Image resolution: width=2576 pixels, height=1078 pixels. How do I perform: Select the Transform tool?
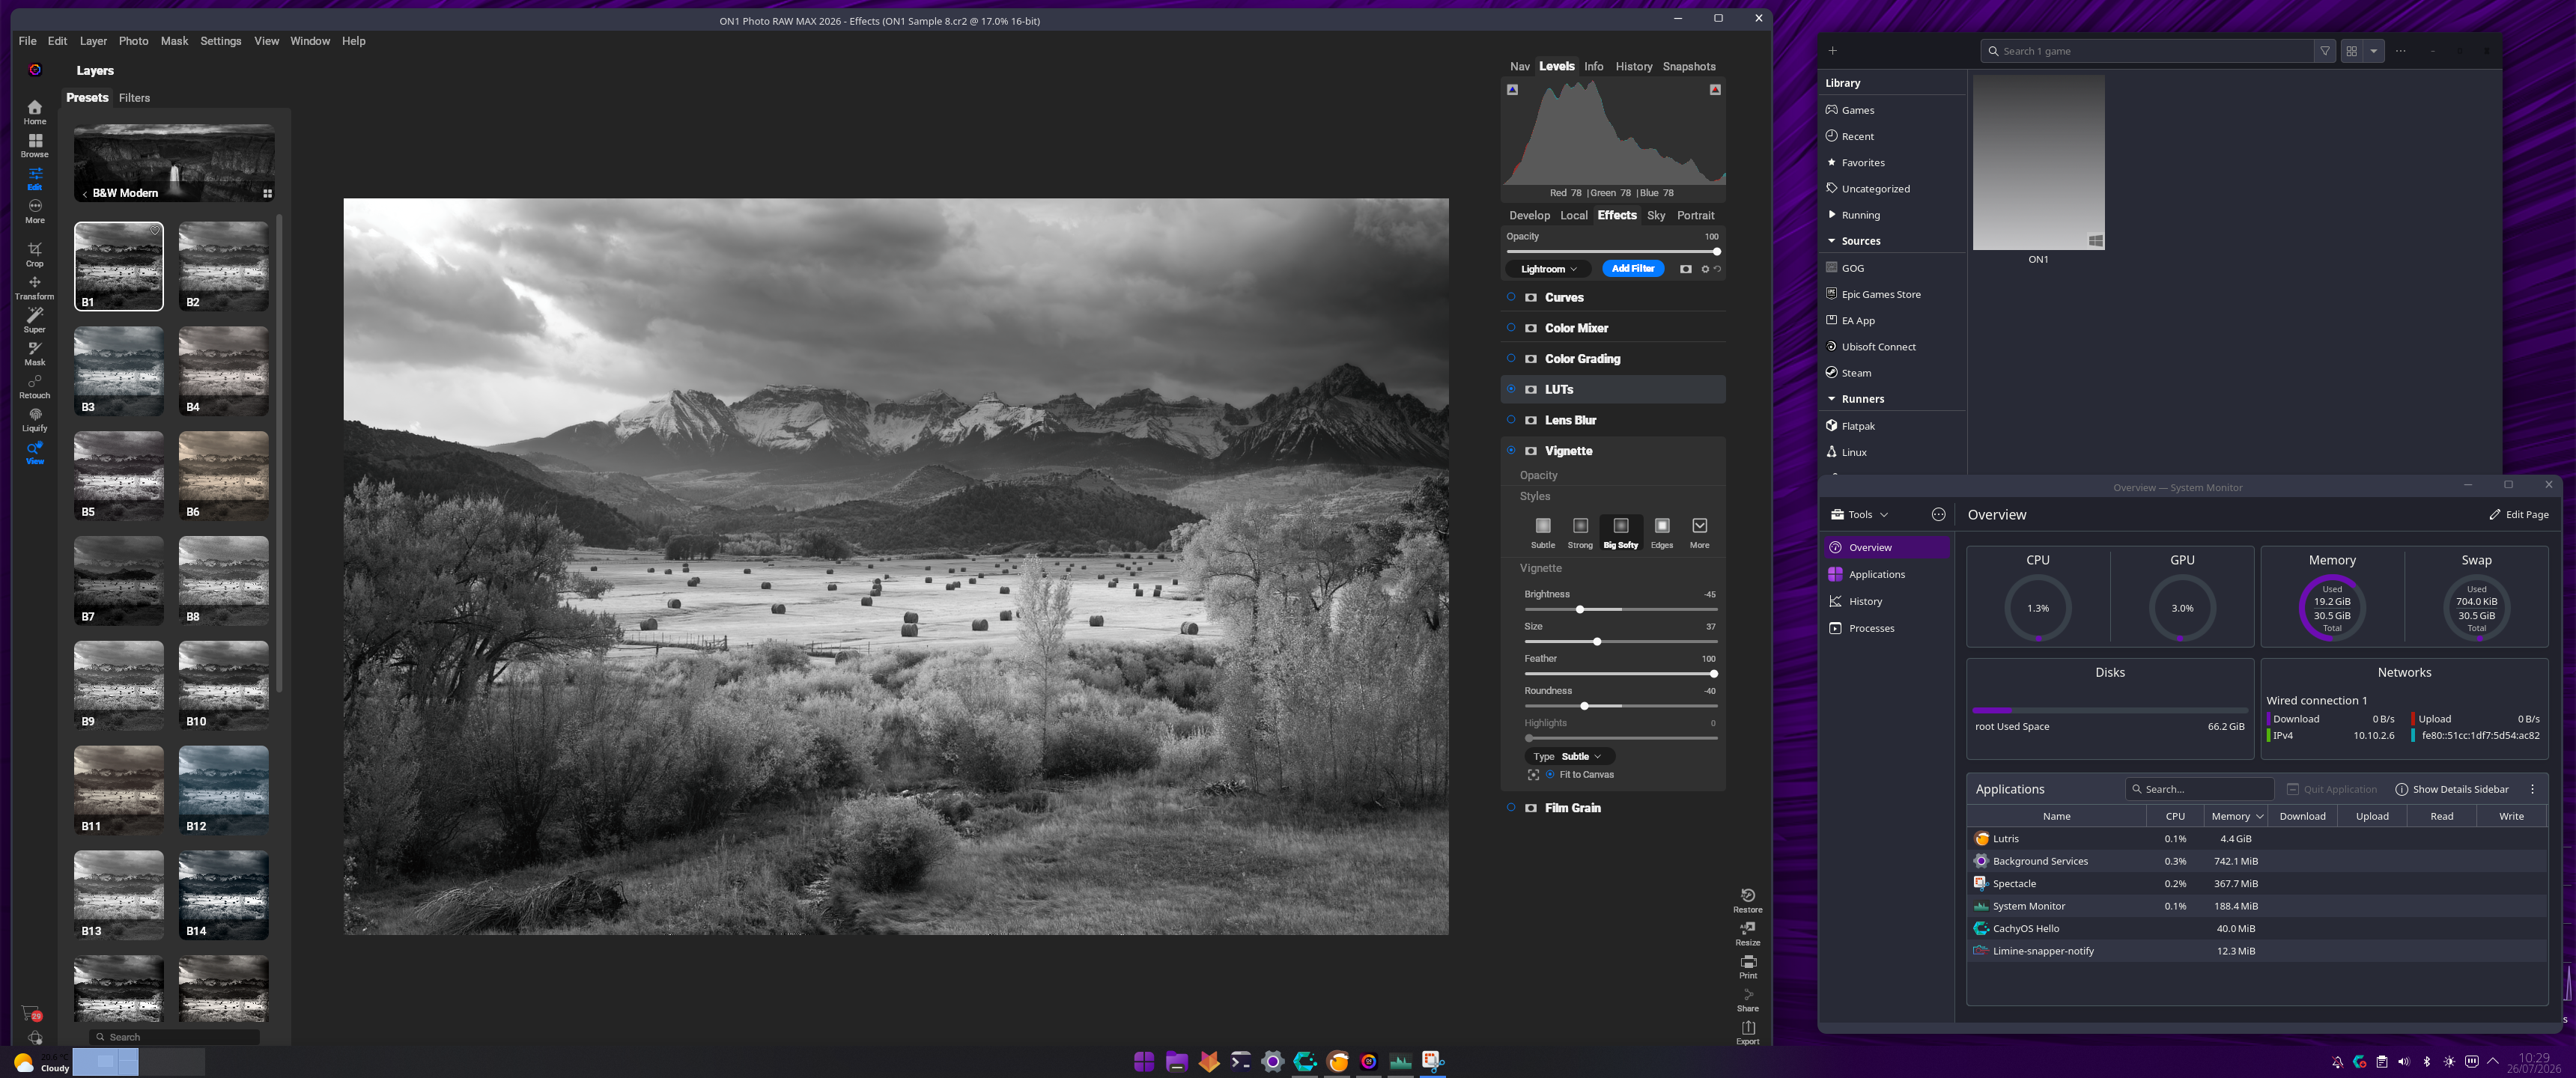point(35,287)
